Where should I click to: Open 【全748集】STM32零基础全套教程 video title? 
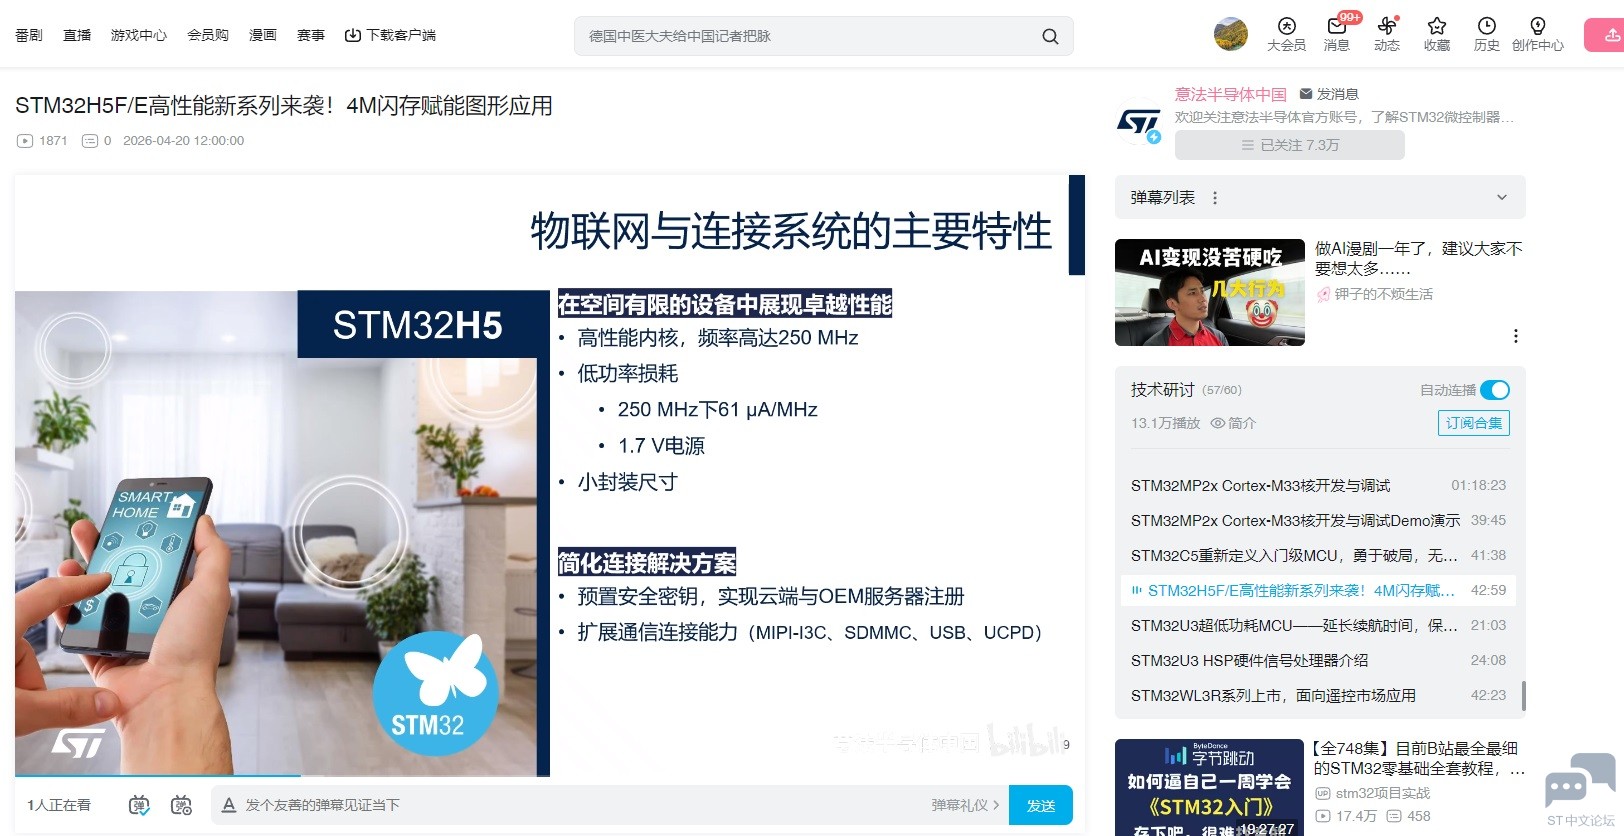1419,758
